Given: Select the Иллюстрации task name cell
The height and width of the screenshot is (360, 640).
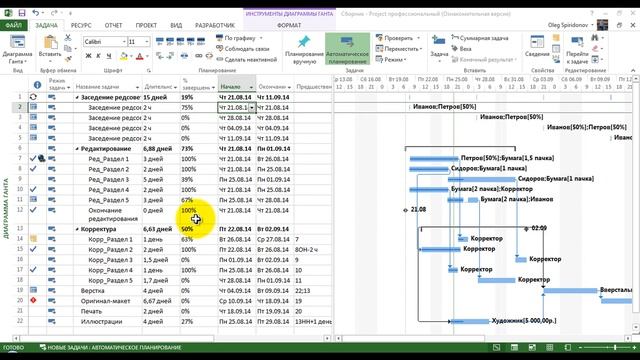Looking at the screenshot, I should click(108, 322).
